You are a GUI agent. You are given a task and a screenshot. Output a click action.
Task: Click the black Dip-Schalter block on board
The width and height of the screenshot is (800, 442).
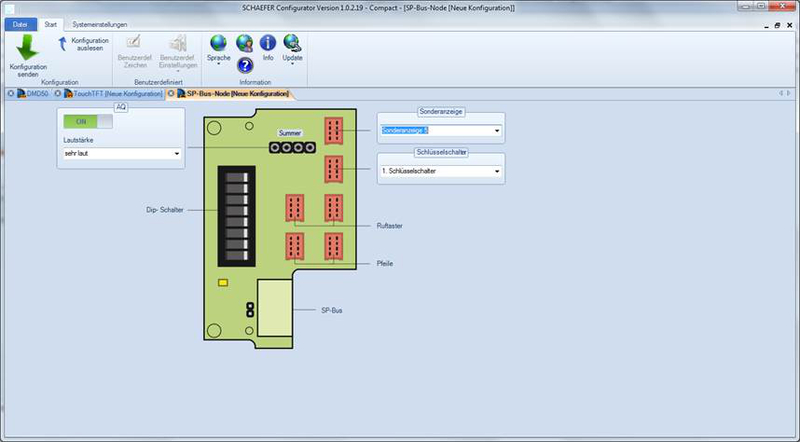[237, 216]
